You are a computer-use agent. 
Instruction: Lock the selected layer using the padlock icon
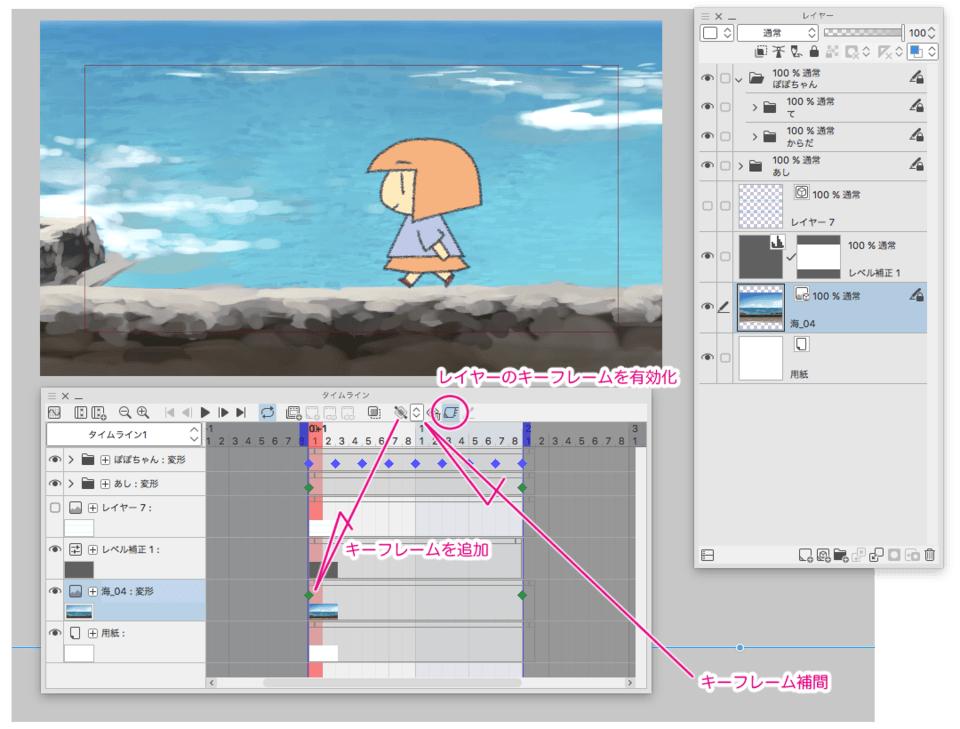[x=814, y=51]
